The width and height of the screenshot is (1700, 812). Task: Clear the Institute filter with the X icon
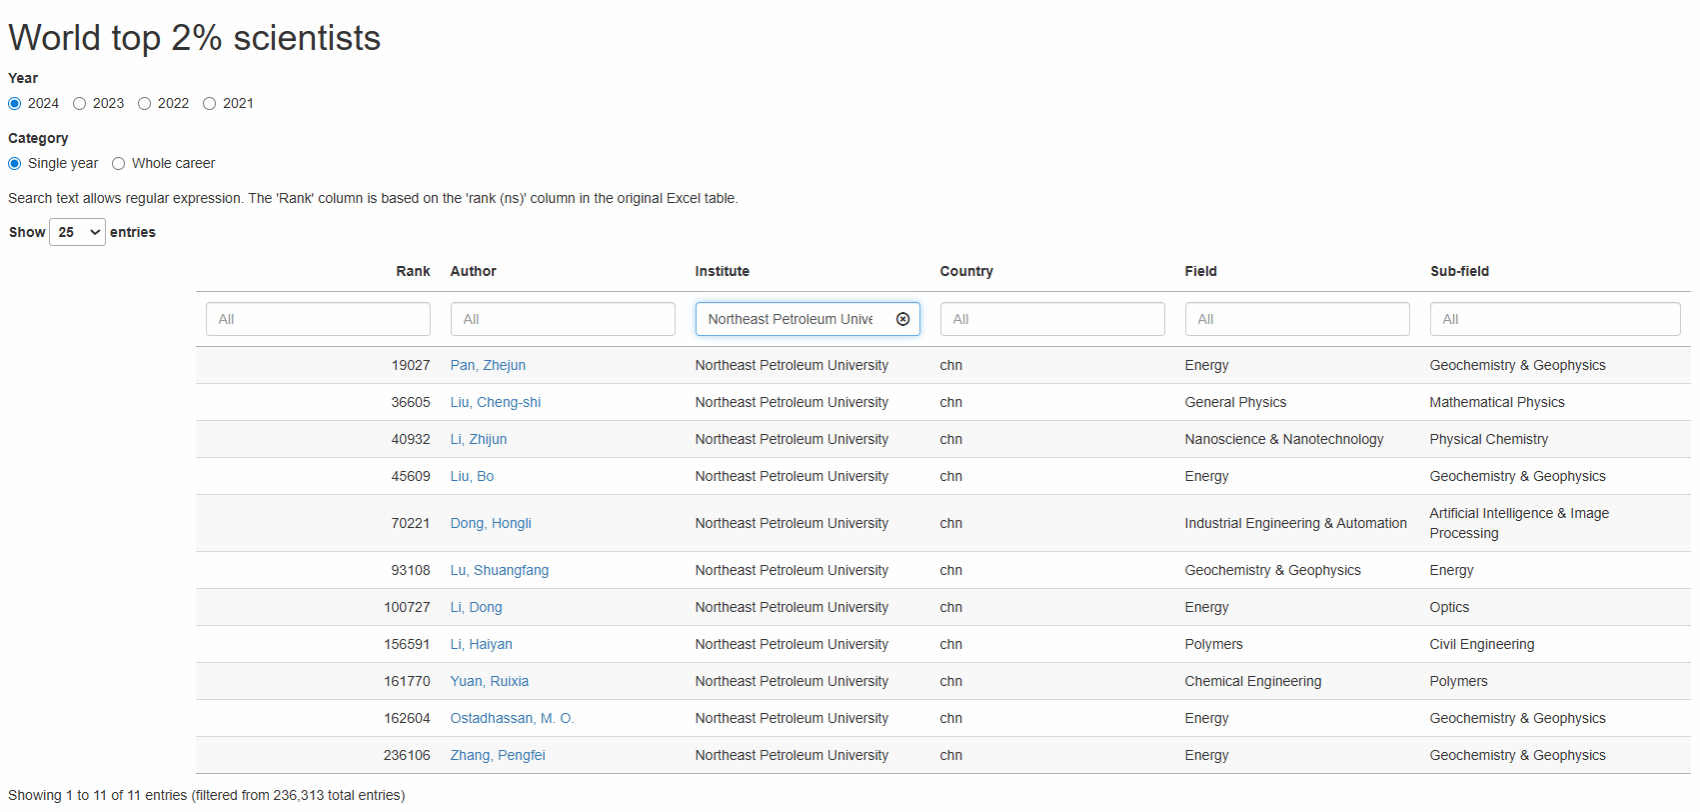pos(903,319)
